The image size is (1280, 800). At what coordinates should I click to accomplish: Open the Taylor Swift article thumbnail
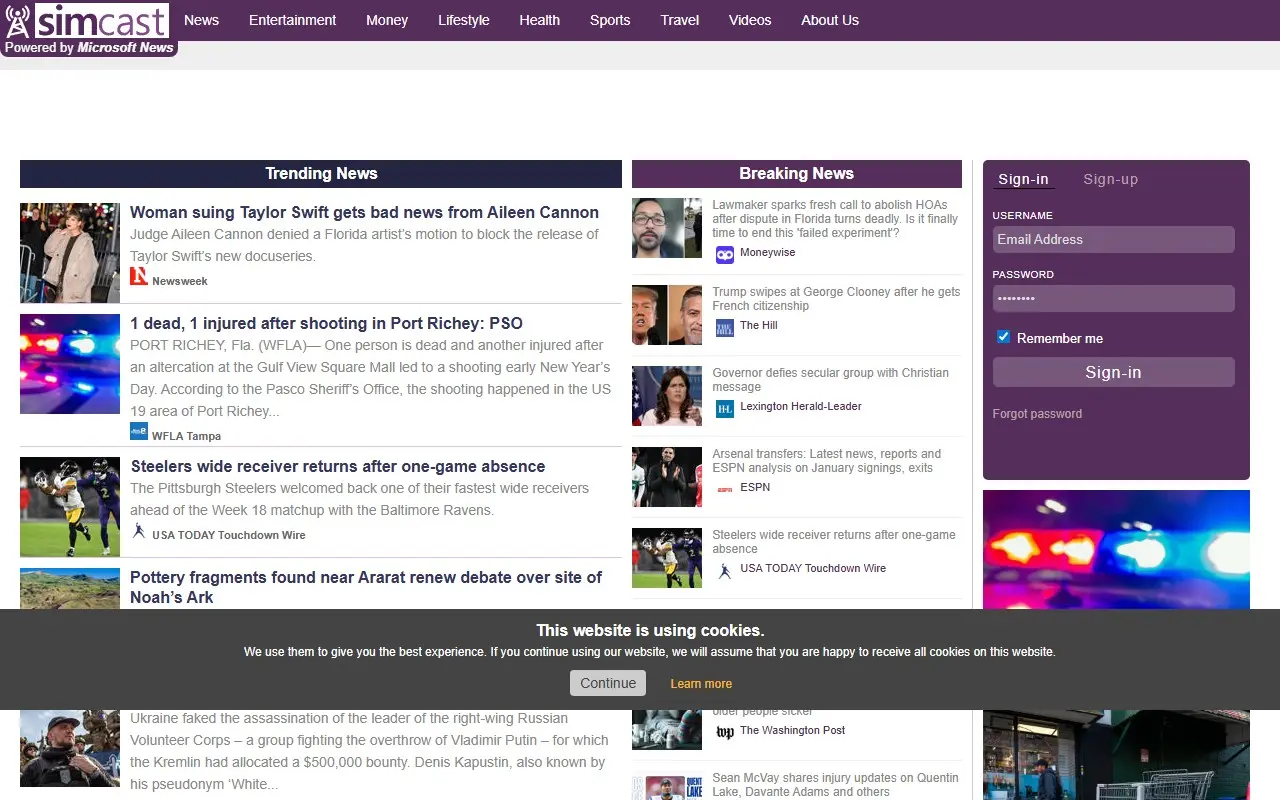[70, 253]
